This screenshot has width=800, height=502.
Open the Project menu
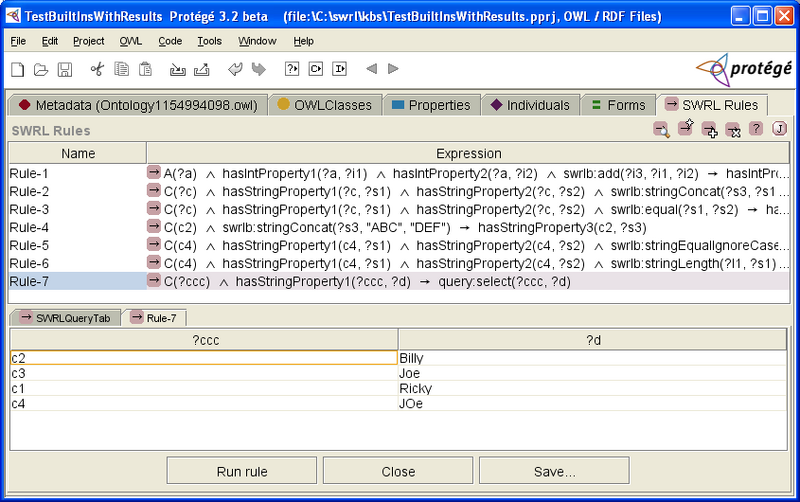point(88,41)
